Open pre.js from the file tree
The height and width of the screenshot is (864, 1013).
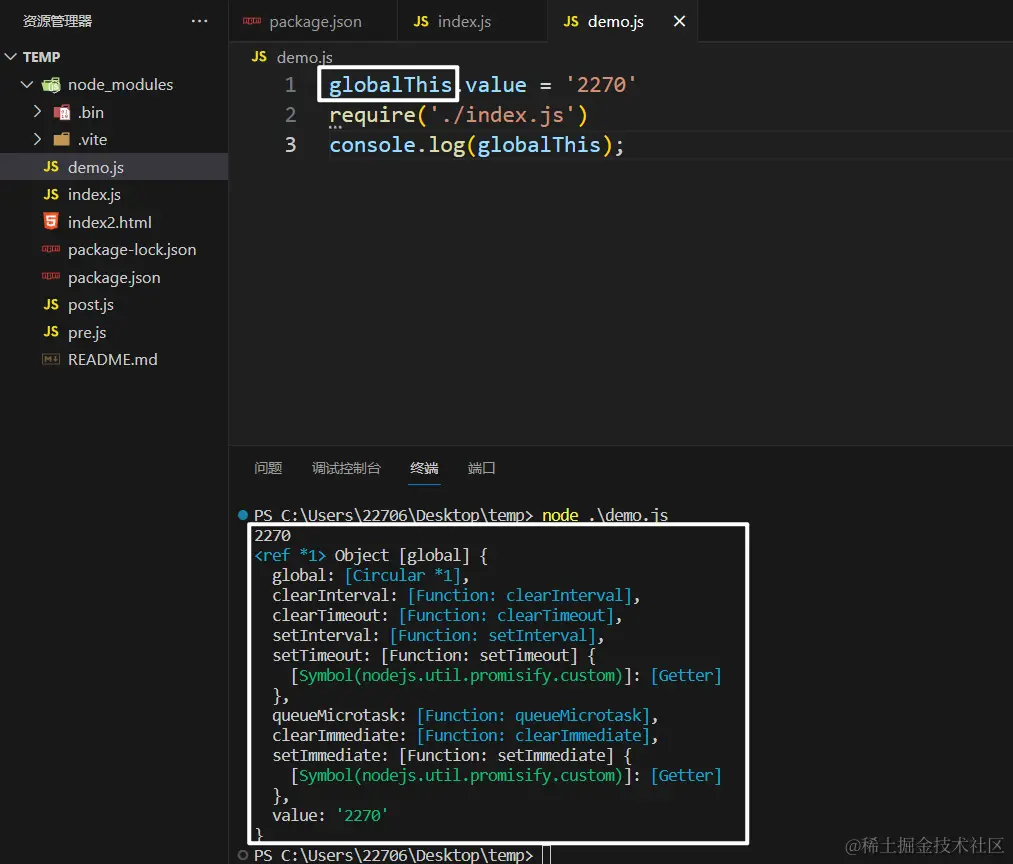(x=114, y=332)
